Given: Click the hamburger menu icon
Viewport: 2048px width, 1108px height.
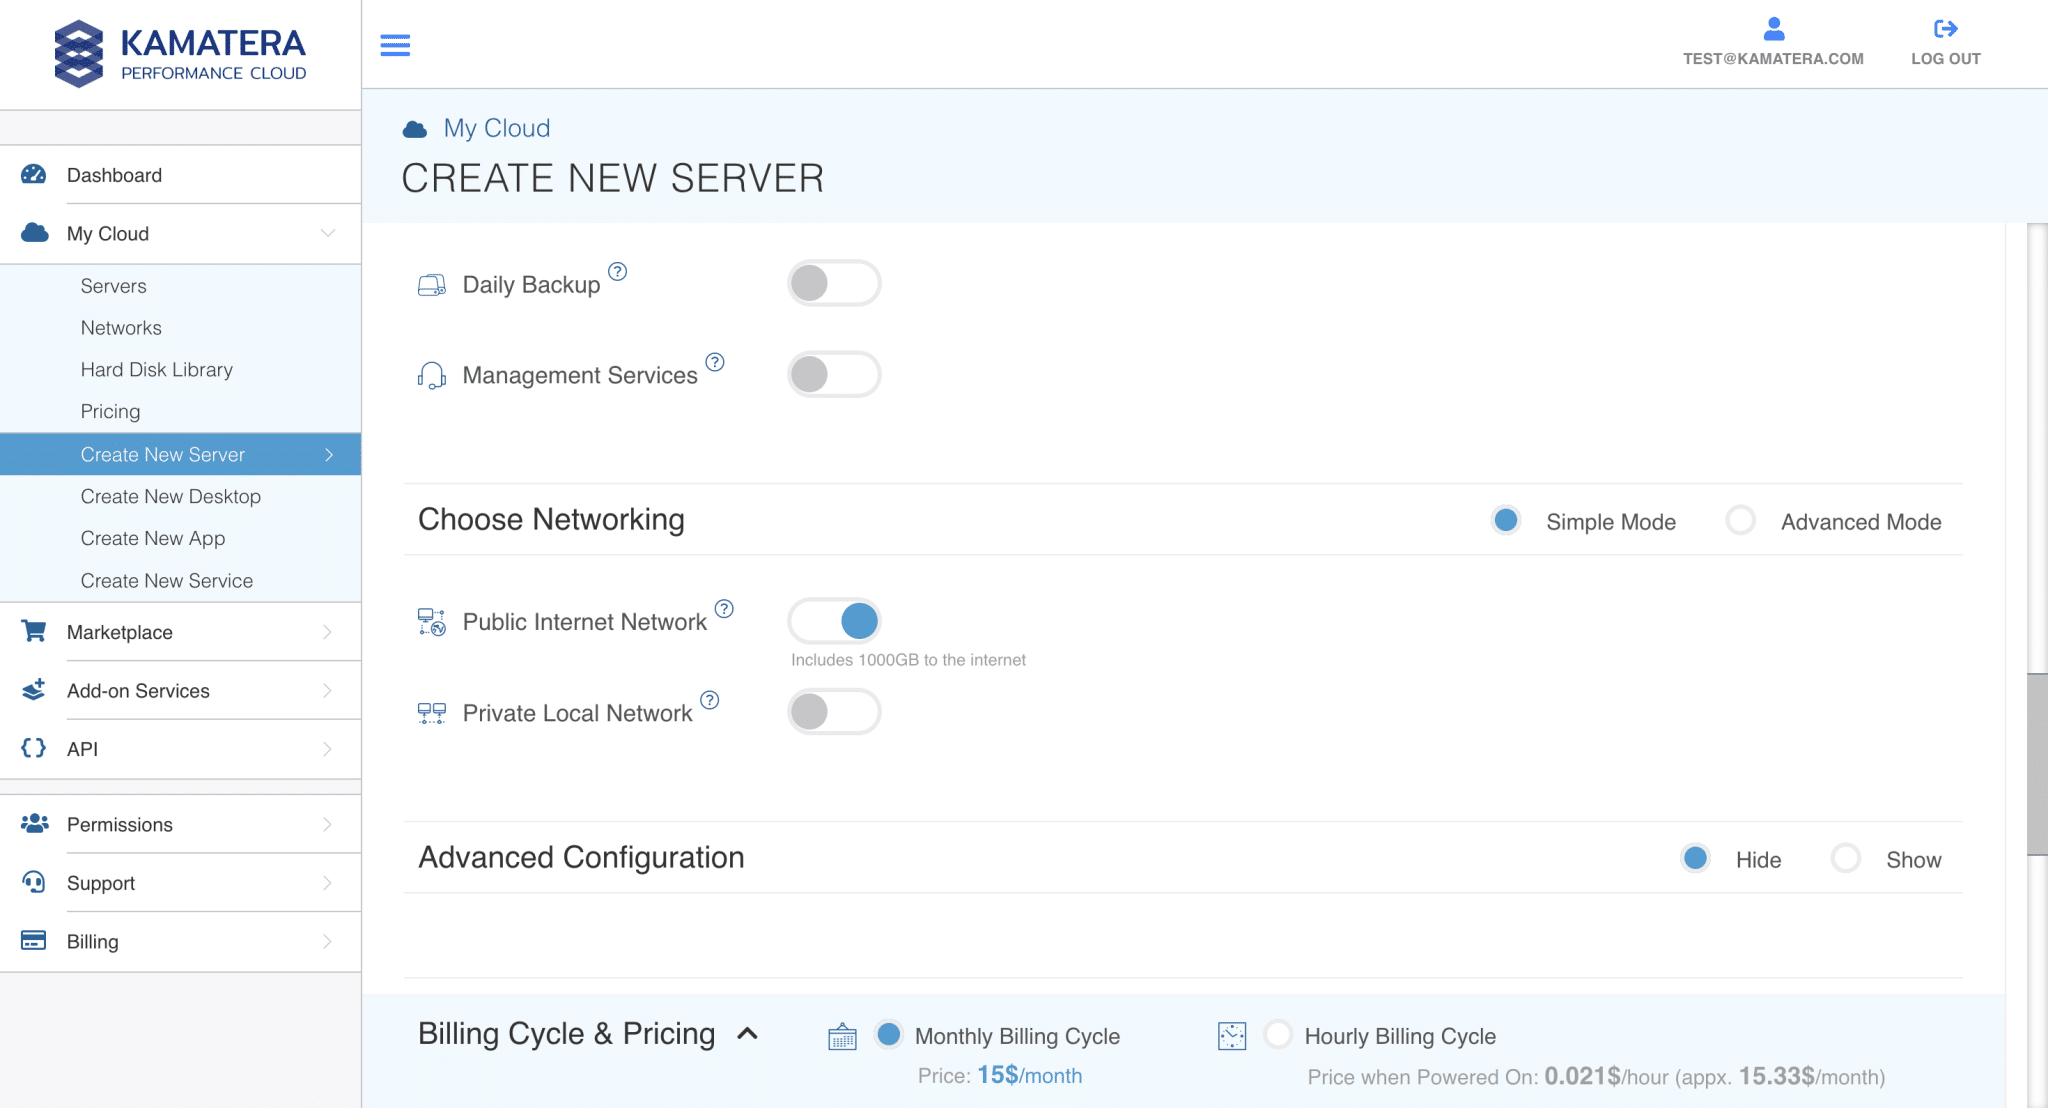Looking at the screenshot, I should tap(395, 45).
